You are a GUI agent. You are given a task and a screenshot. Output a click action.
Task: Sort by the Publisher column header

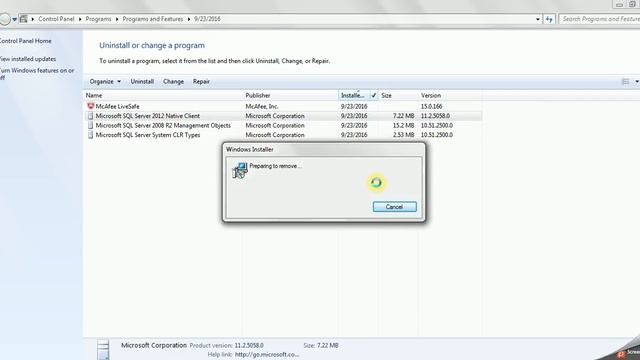[290, 96]
